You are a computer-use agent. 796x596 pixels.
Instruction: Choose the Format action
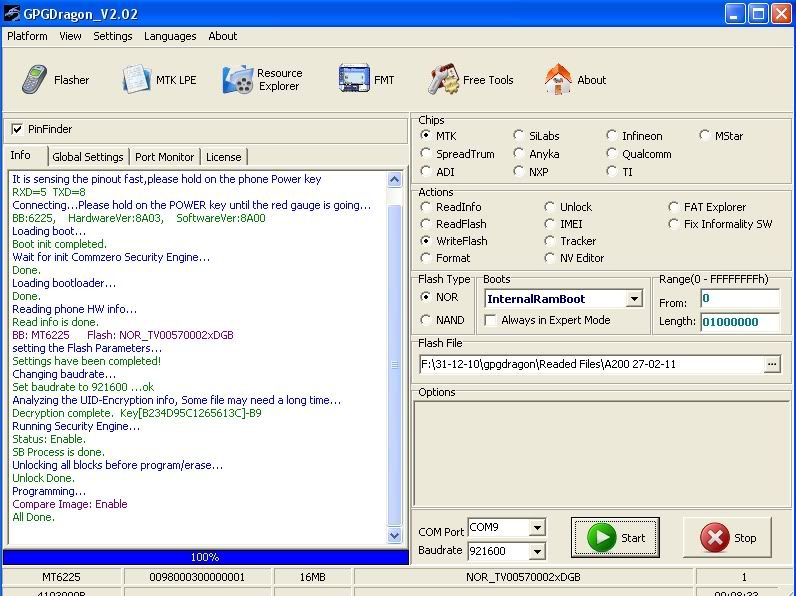pyautogui.click(x=425, y=258)
